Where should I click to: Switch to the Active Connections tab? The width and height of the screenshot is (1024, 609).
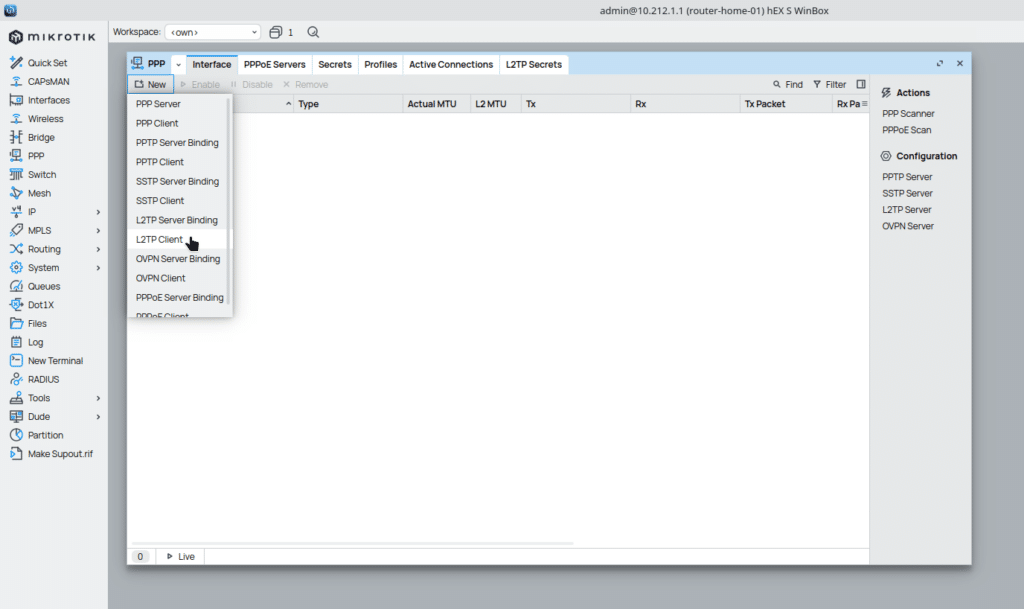[451, 65]
